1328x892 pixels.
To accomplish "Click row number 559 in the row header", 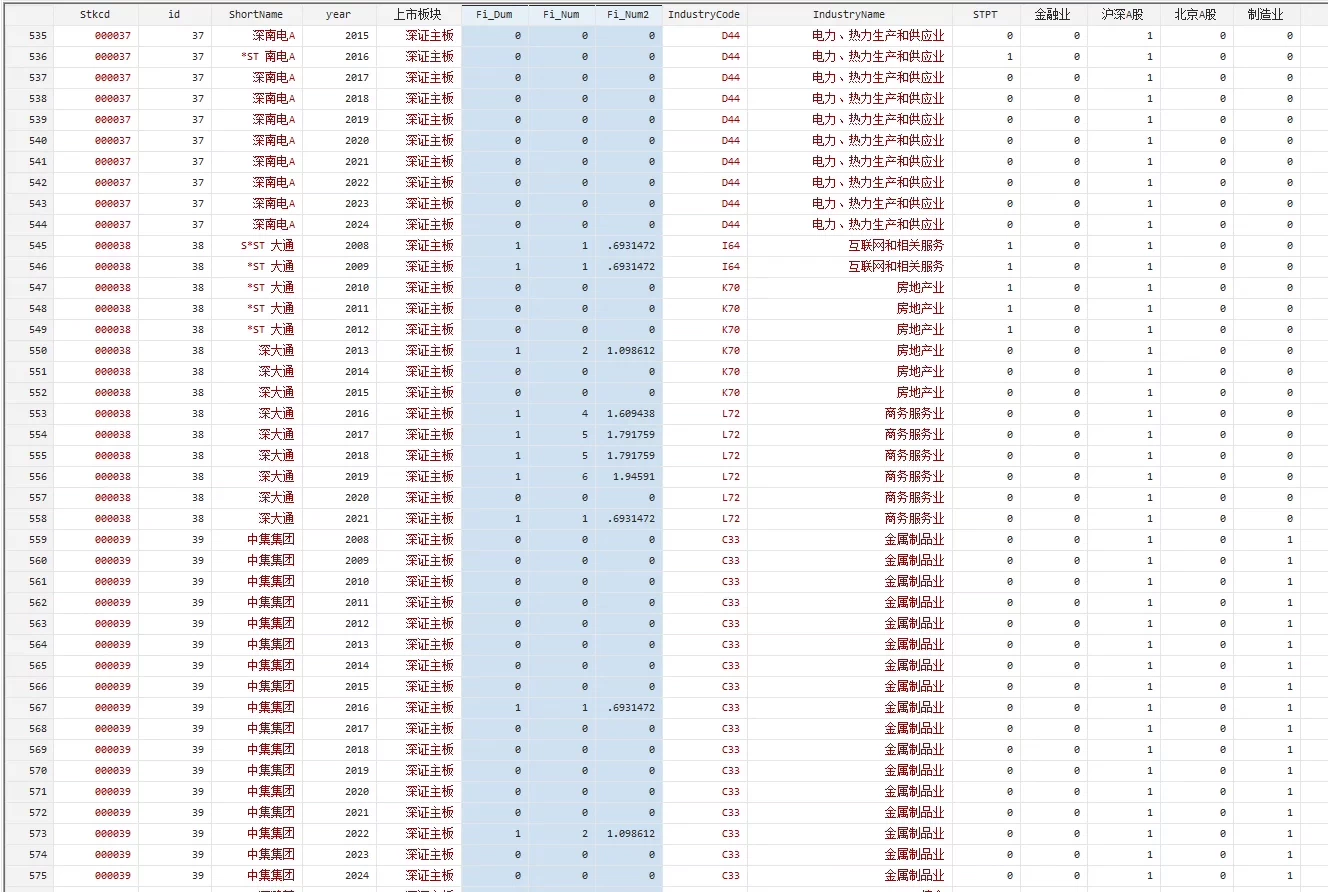I will (x=25, y=540).
